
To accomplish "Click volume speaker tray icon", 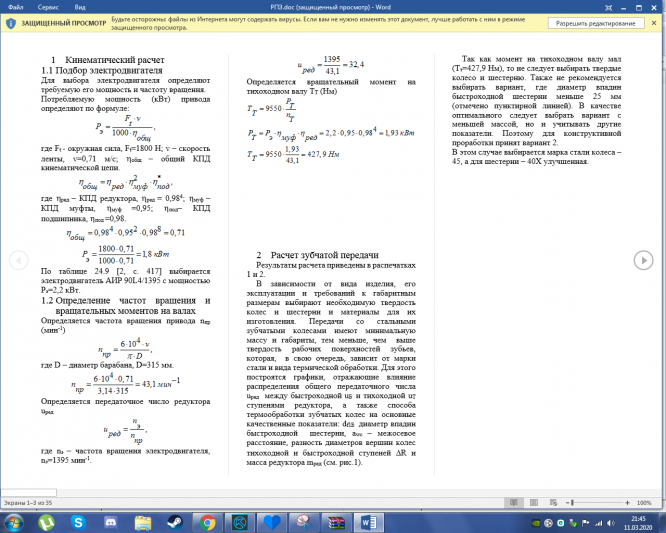I will coord(611,523).
